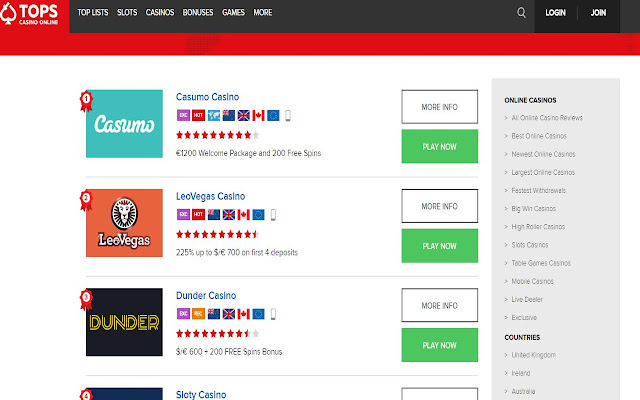Open the Games menu
Image resolution: width=640 pixels, height=400 pixels.
(233, 13)
